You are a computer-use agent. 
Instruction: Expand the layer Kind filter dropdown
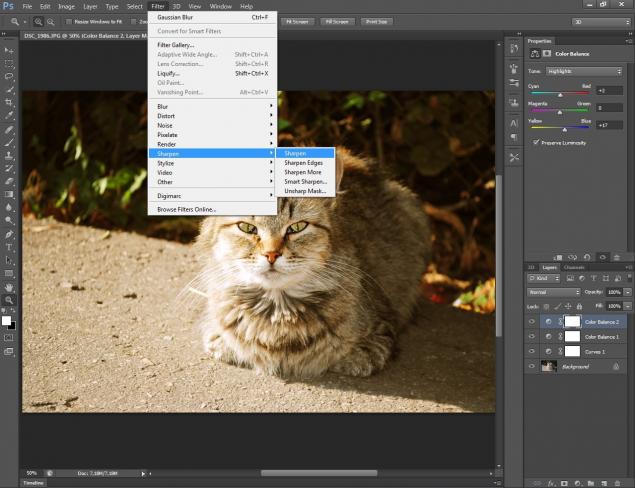pos(546,279)
